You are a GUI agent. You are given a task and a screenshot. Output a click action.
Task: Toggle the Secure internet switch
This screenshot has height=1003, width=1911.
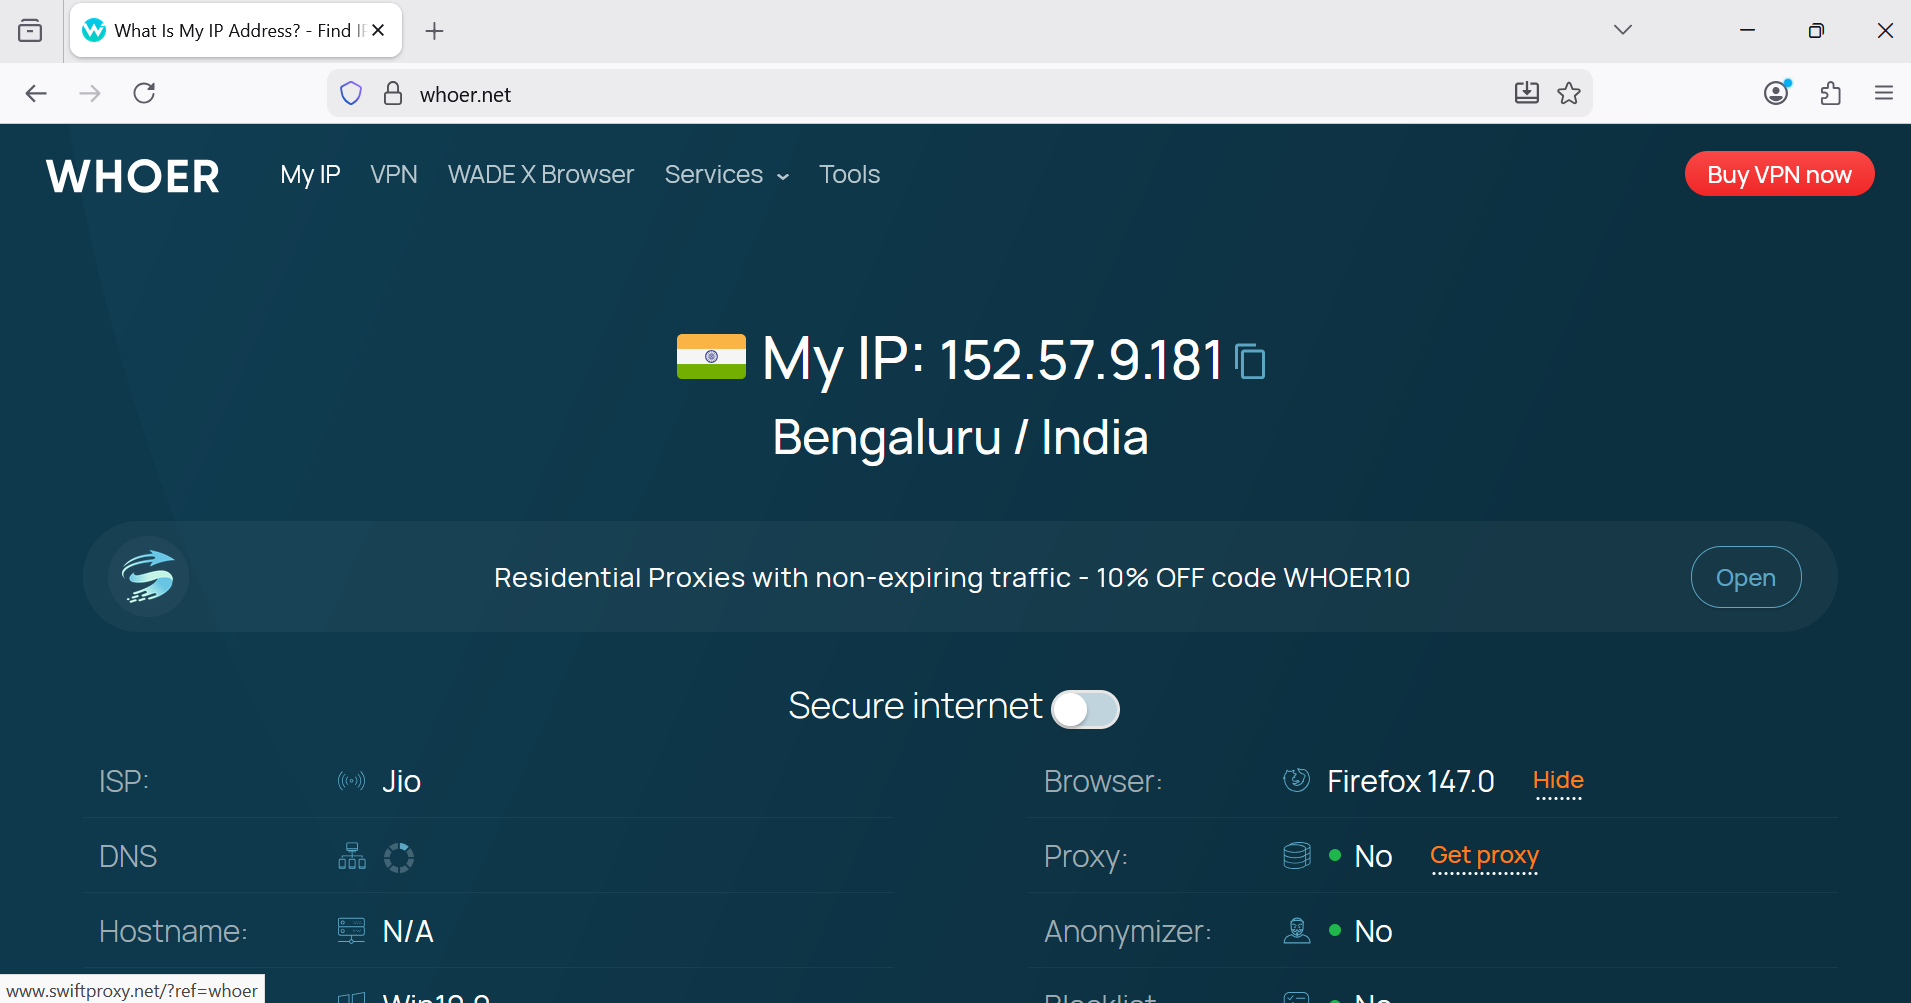tap(1085, 709)
